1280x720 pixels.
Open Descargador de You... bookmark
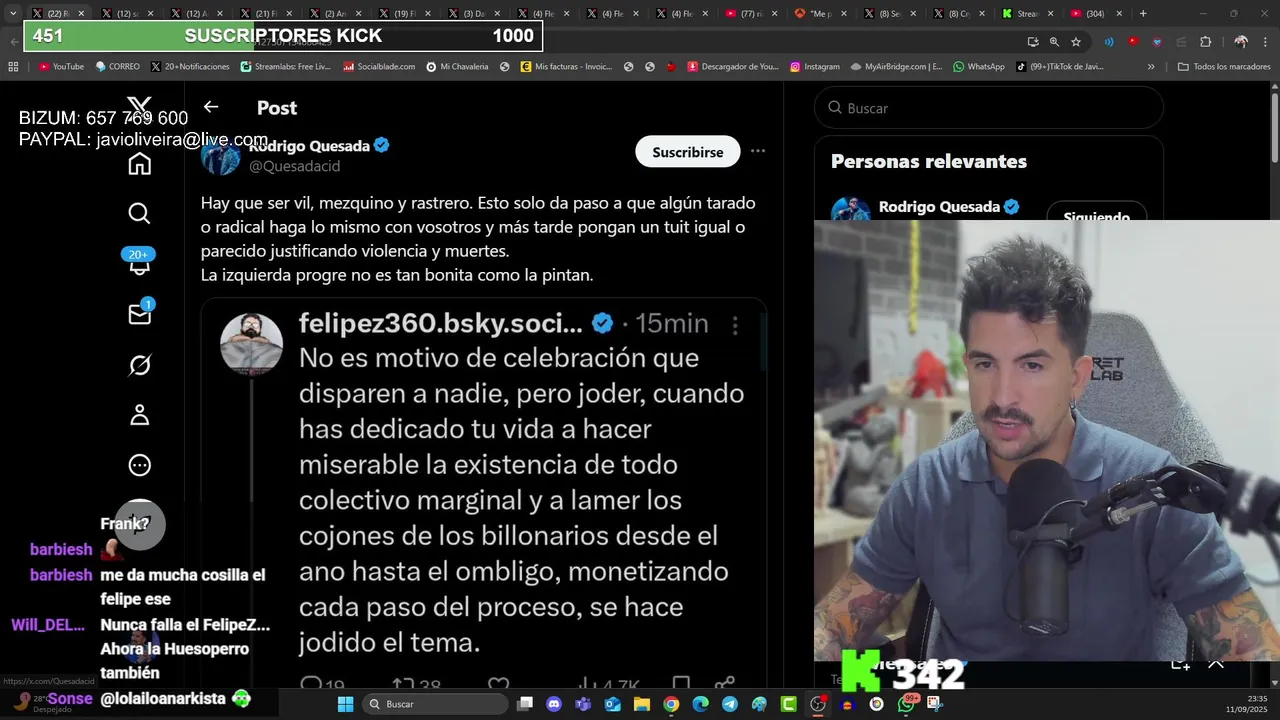(x=732, y=66)
